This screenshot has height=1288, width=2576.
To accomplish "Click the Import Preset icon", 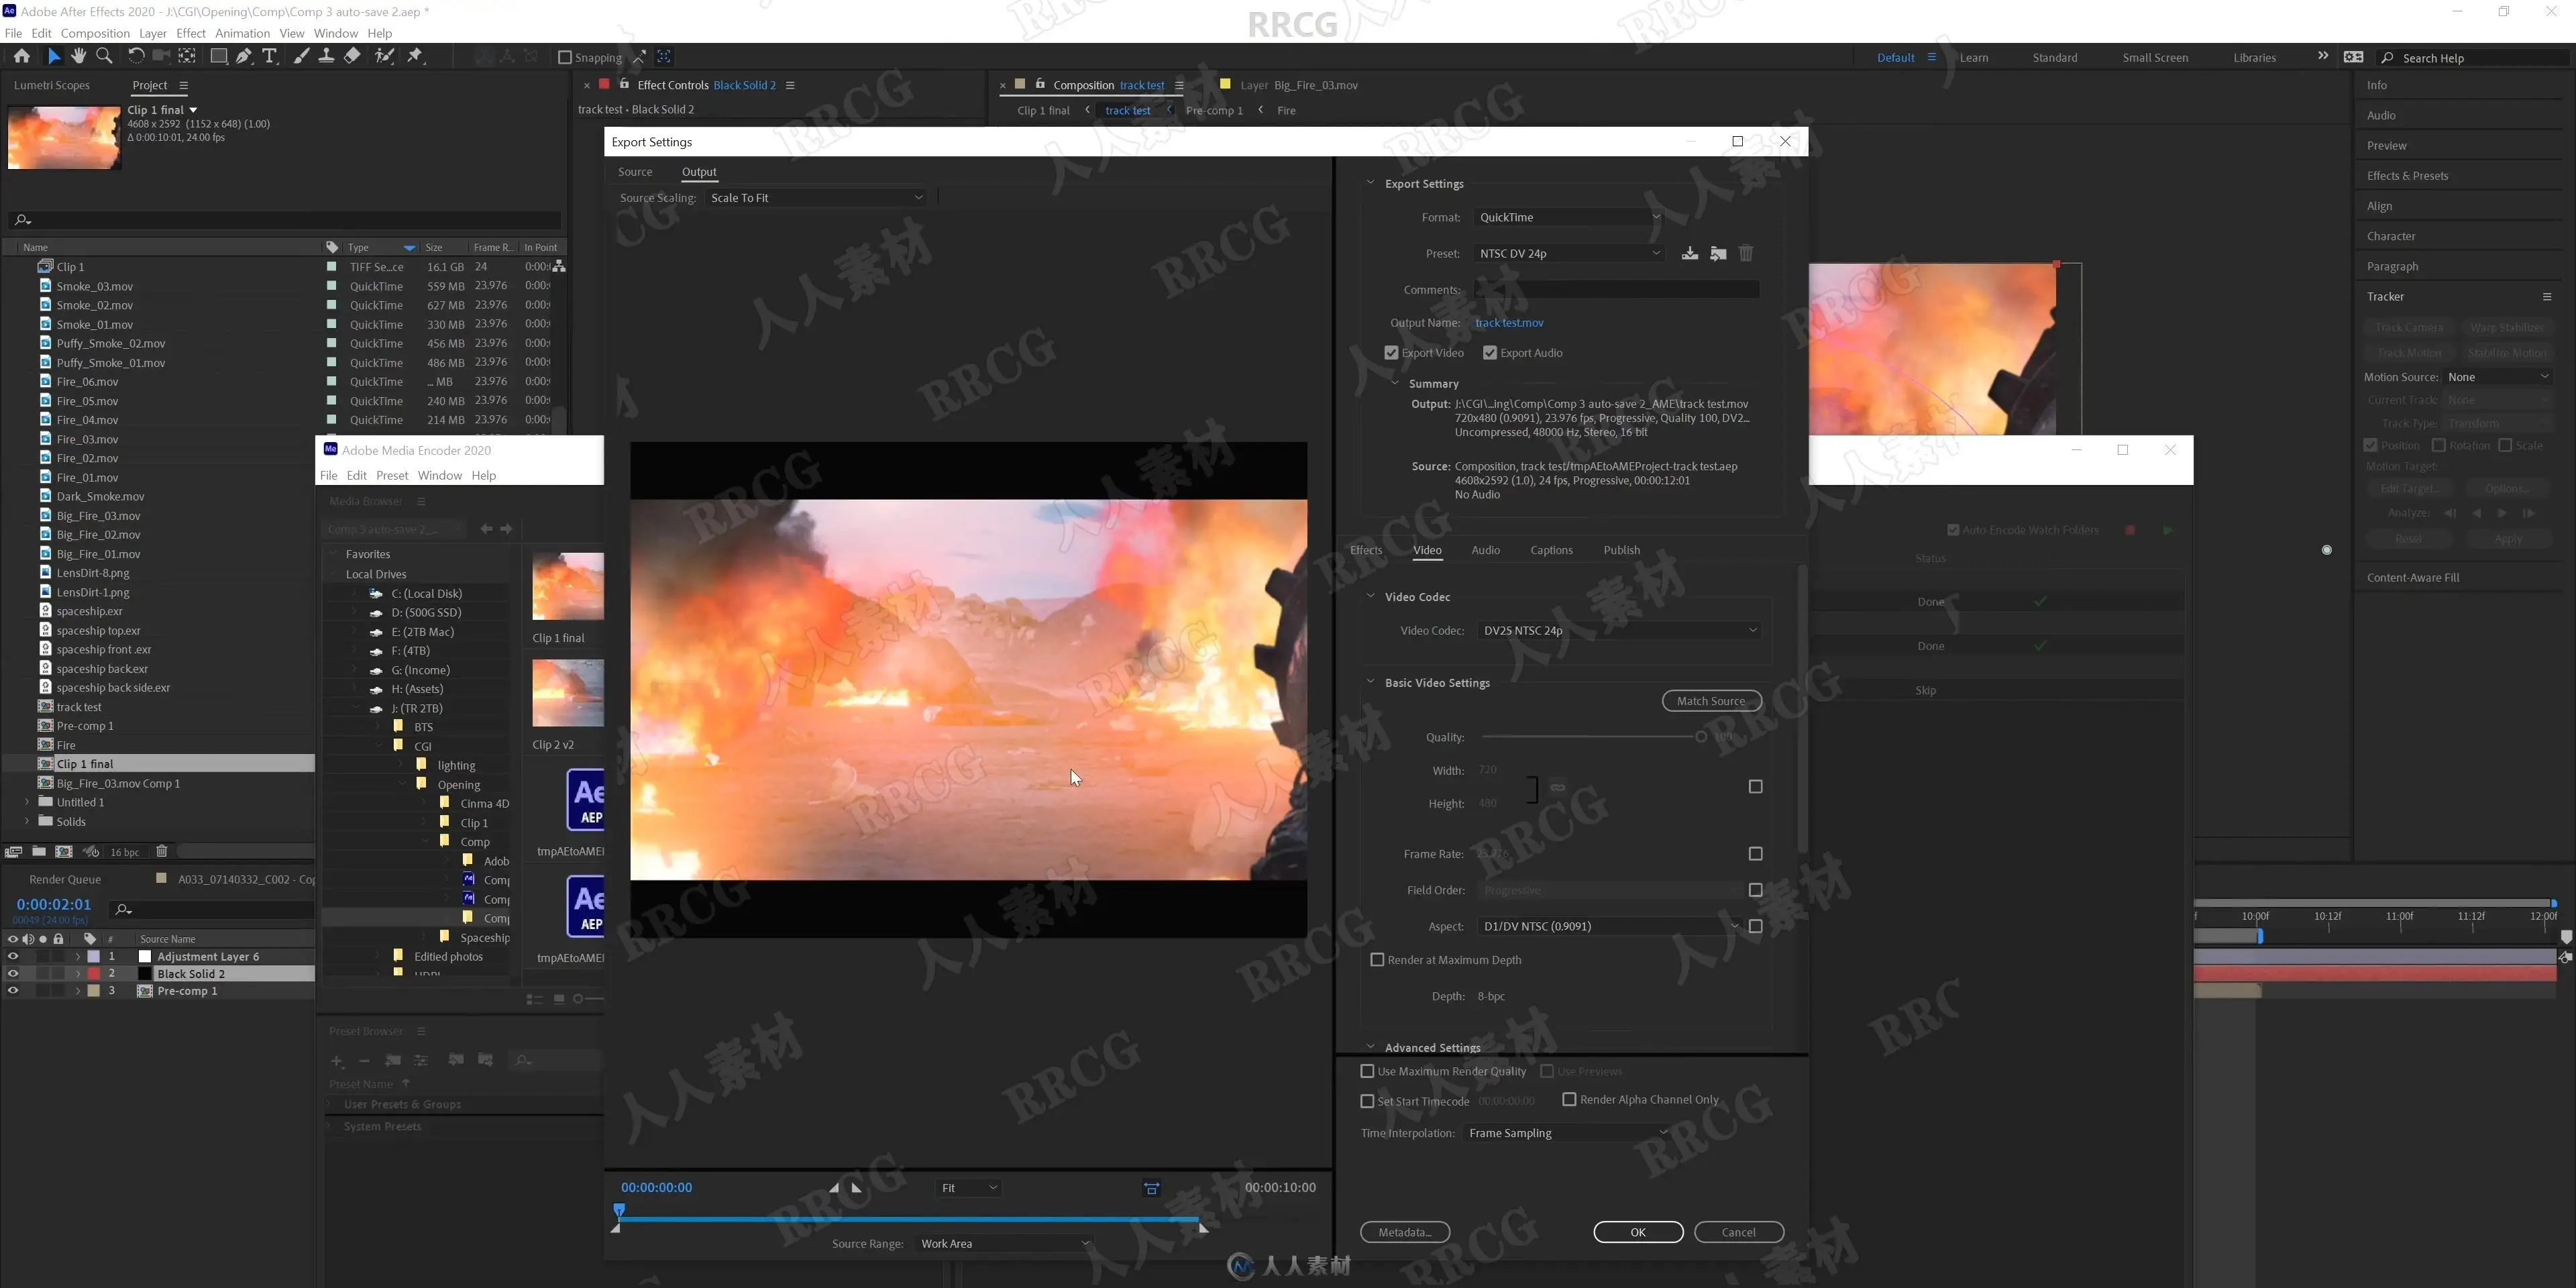I will click(x=1717, y=254).
